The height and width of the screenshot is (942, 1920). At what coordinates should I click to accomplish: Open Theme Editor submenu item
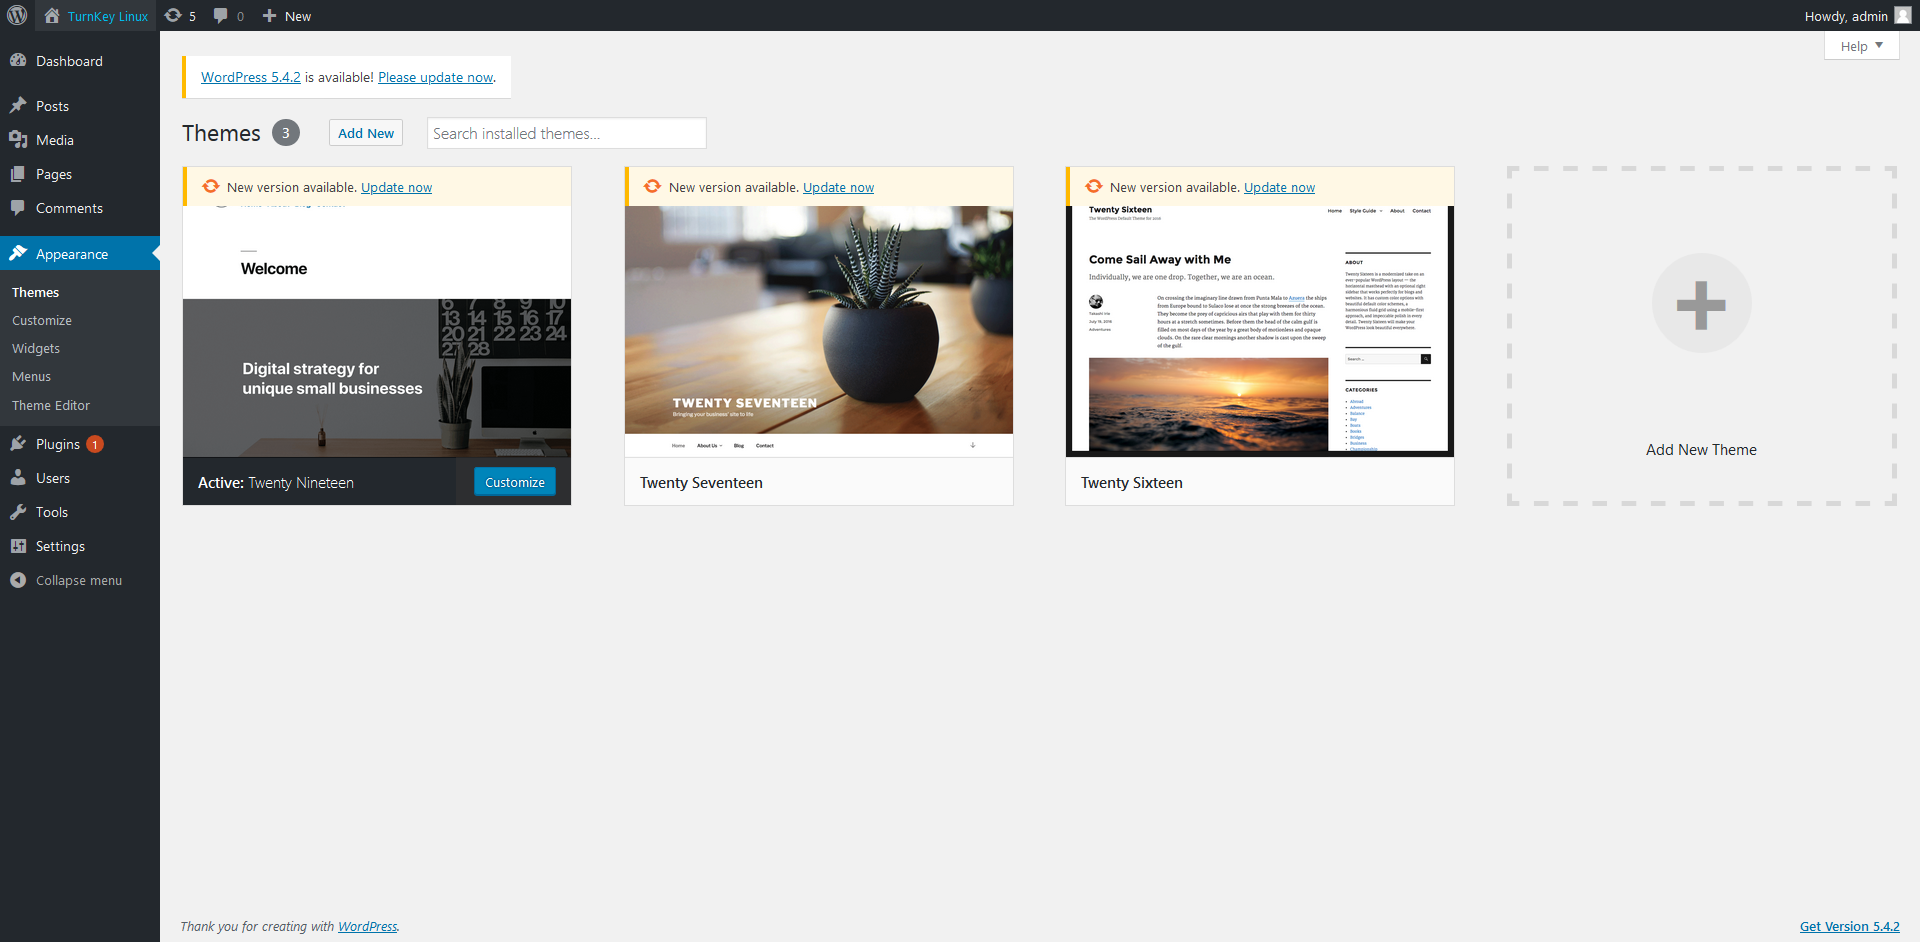tap(51, 405)
